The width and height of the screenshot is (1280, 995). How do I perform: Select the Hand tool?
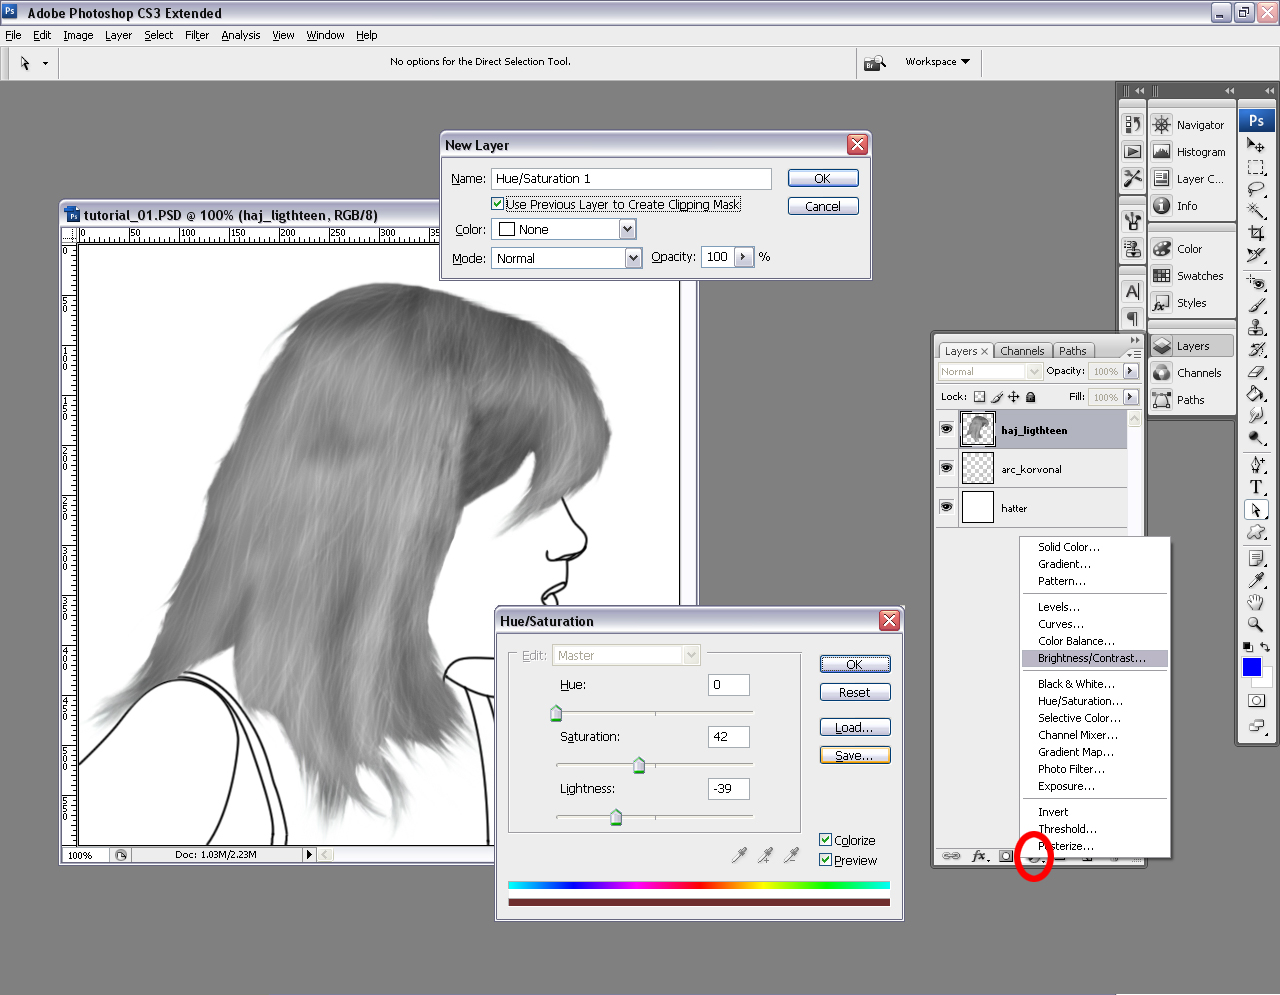[1256, 602]
